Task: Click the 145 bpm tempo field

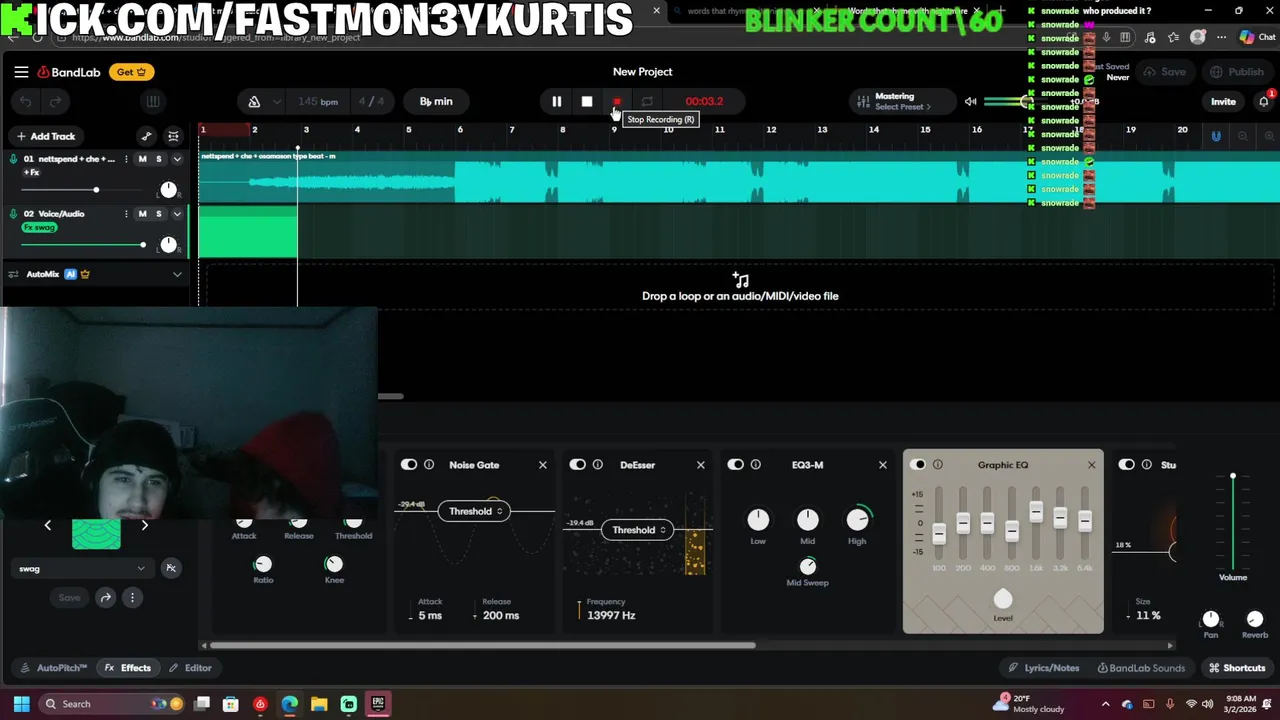Action: click(318, 101)
